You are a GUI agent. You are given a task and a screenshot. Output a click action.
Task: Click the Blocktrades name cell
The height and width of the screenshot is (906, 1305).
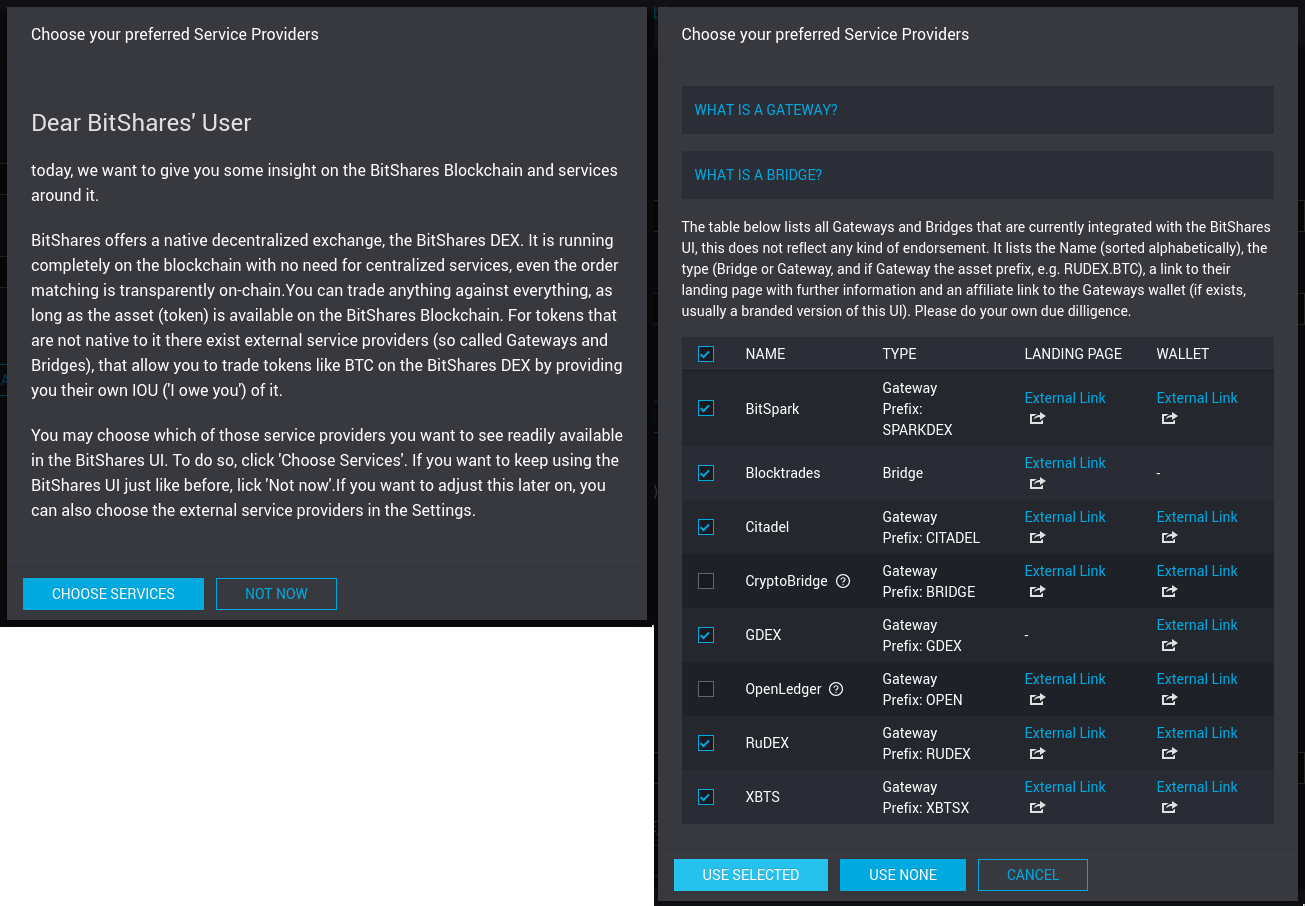[x=783, y=473]
